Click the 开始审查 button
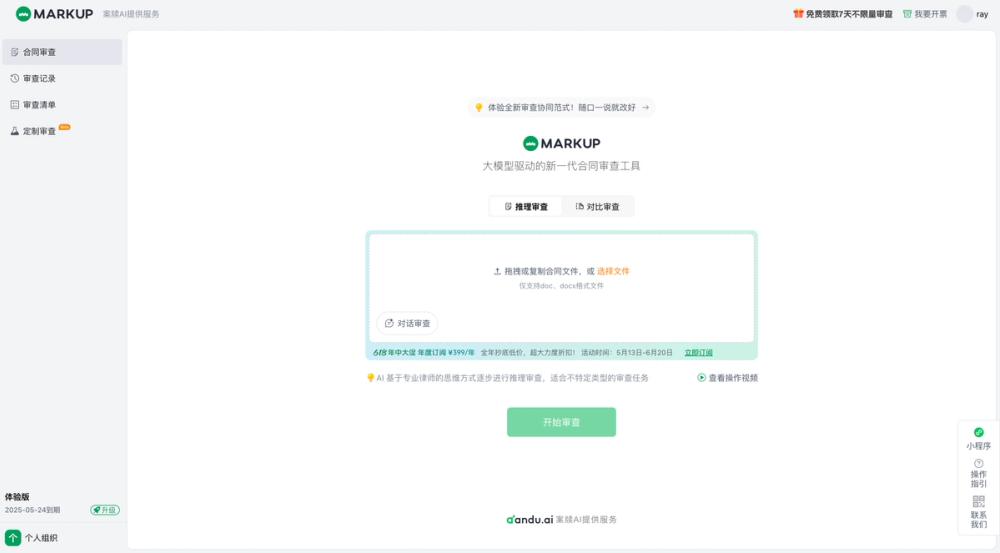Image resolution: width=1000 pixels, height=553 pixels. coord(561,422)
